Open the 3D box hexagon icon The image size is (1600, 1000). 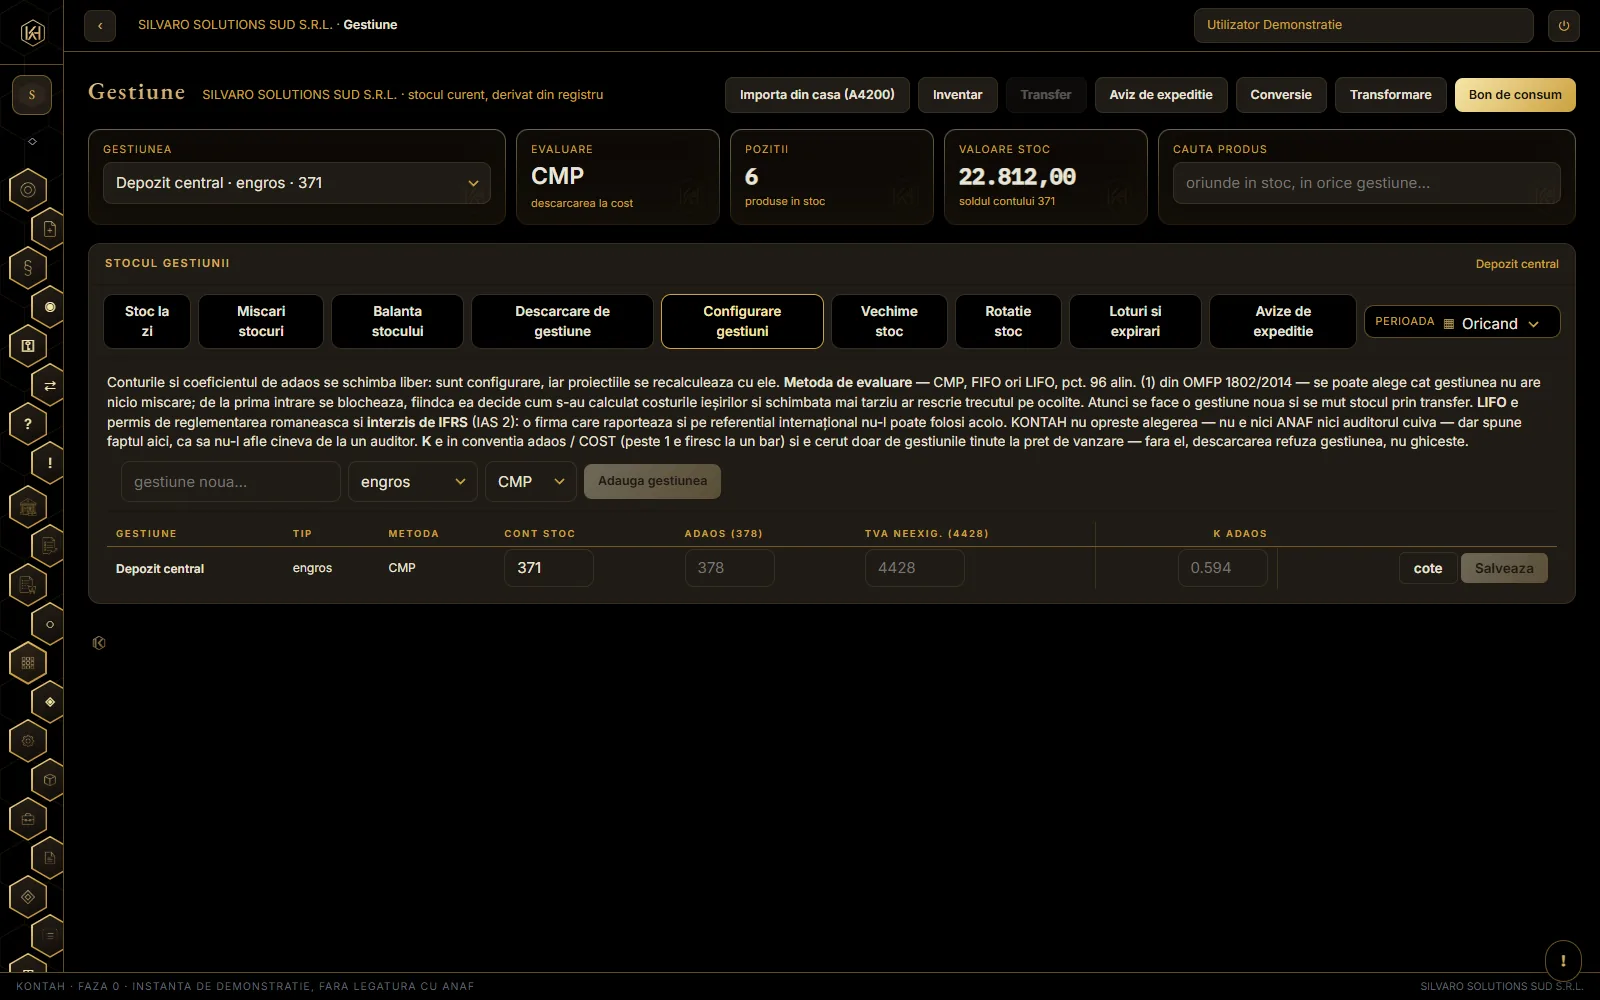tap(49, 780)
